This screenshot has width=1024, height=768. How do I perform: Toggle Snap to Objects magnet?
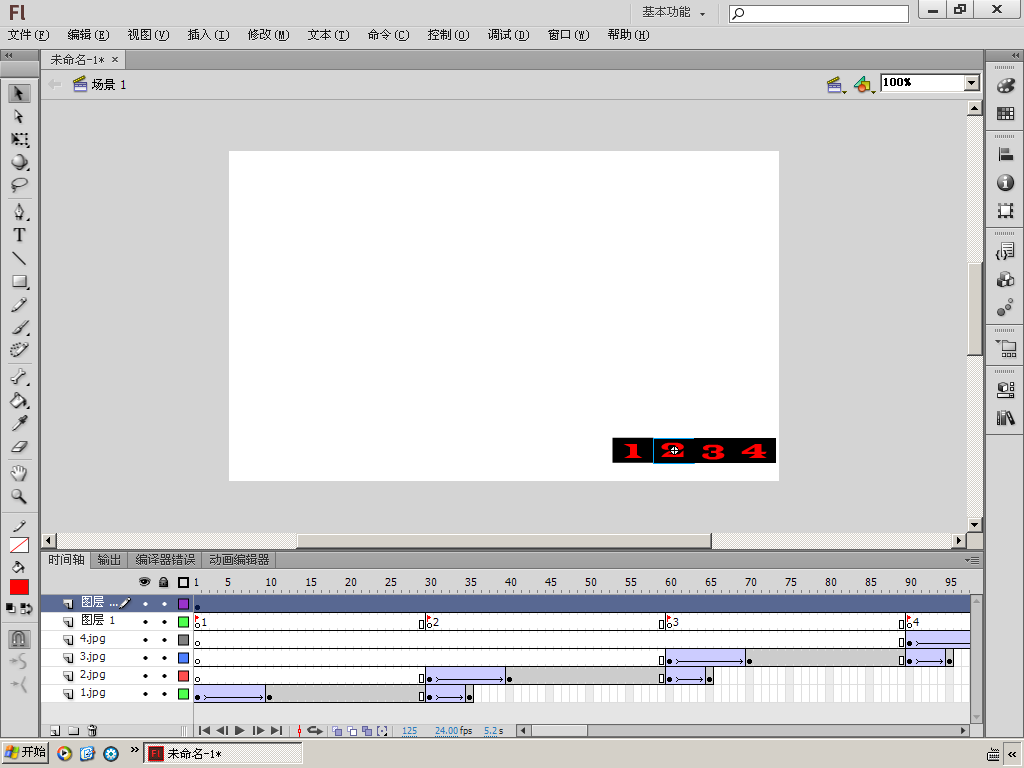point(19,639)
